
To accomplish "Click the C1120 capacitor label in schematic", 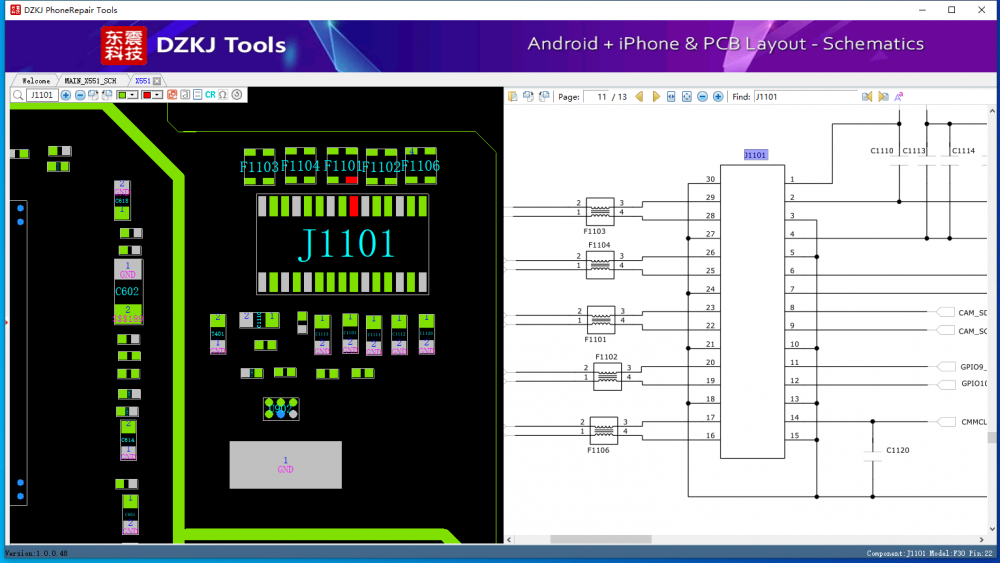I will (x=897, y=450).
